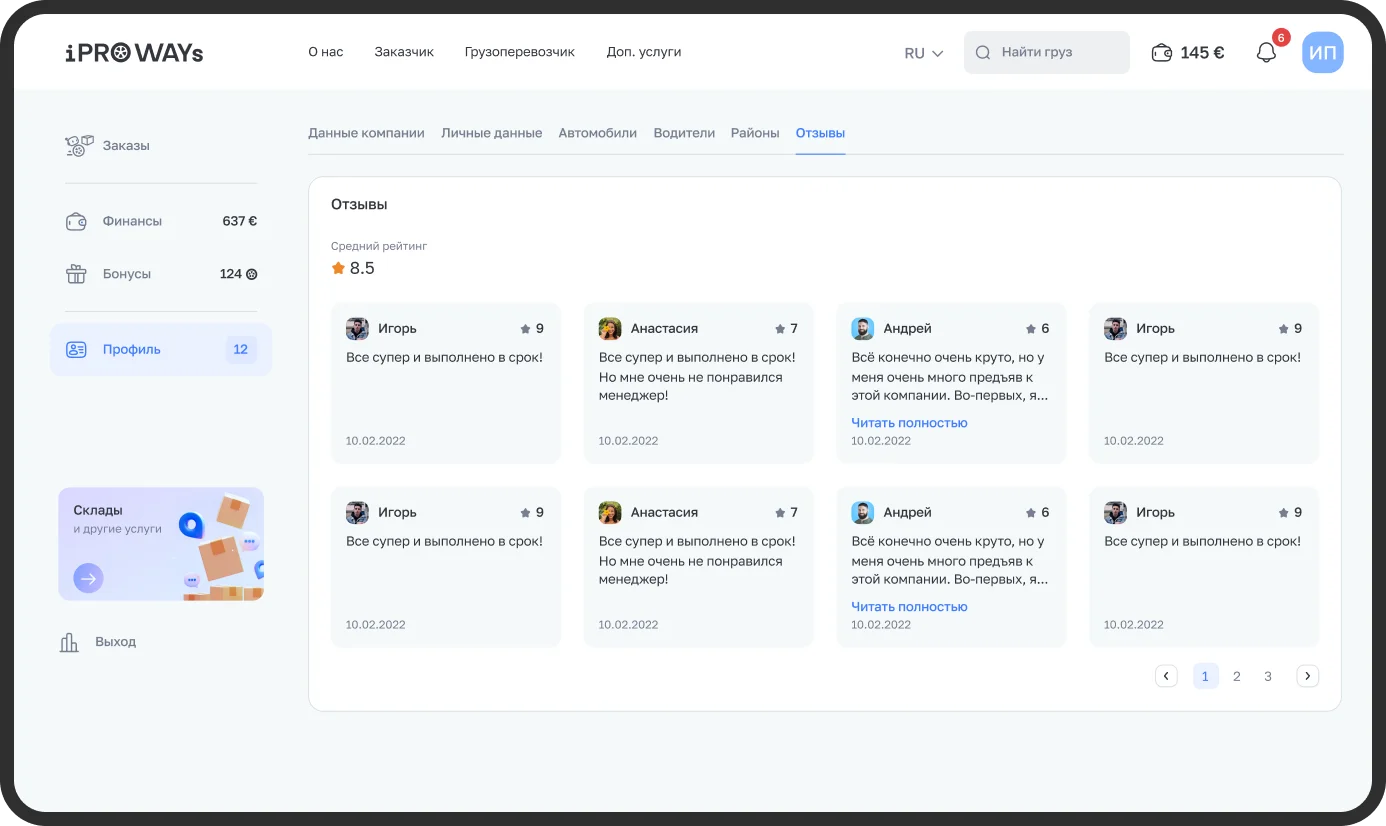Click Читать полностью in first-row Андрей review
Screen dimensions: 1386x826
[909, 423]
